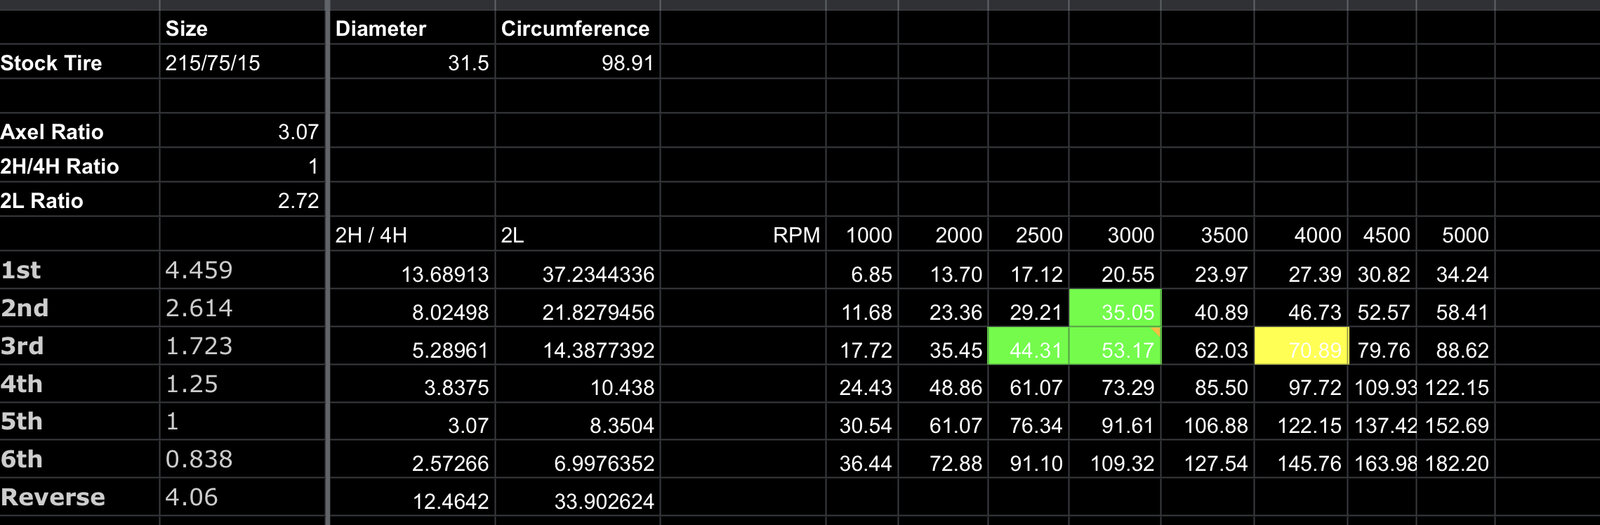Select the Circumference header cell

(576, 29)
